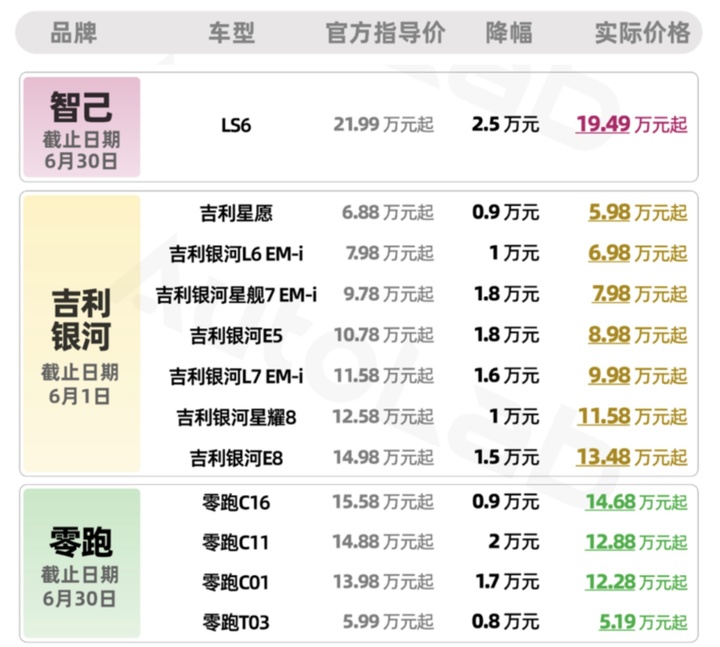Click the 零跑C11 model name
The width and height of the screenshot is (720, 647).
(236, 542)
